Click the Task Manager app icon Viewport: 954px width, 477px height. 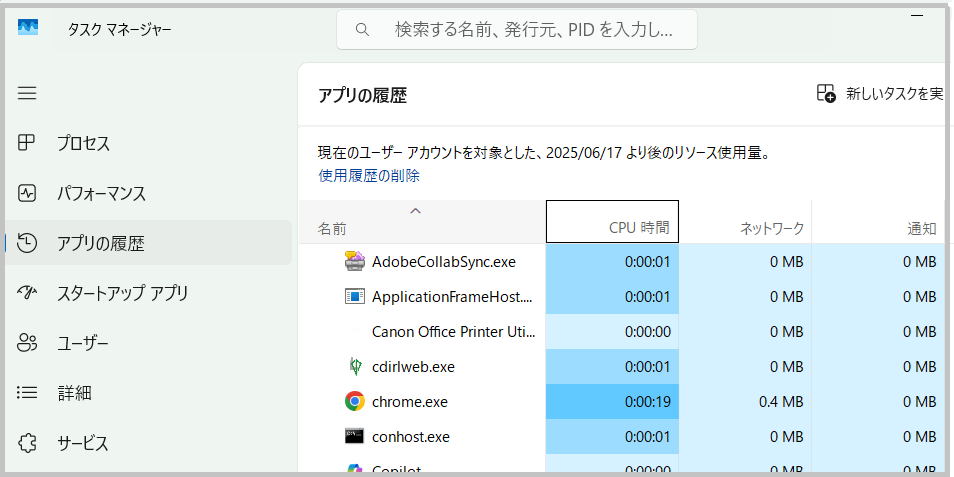click(28, 28)
